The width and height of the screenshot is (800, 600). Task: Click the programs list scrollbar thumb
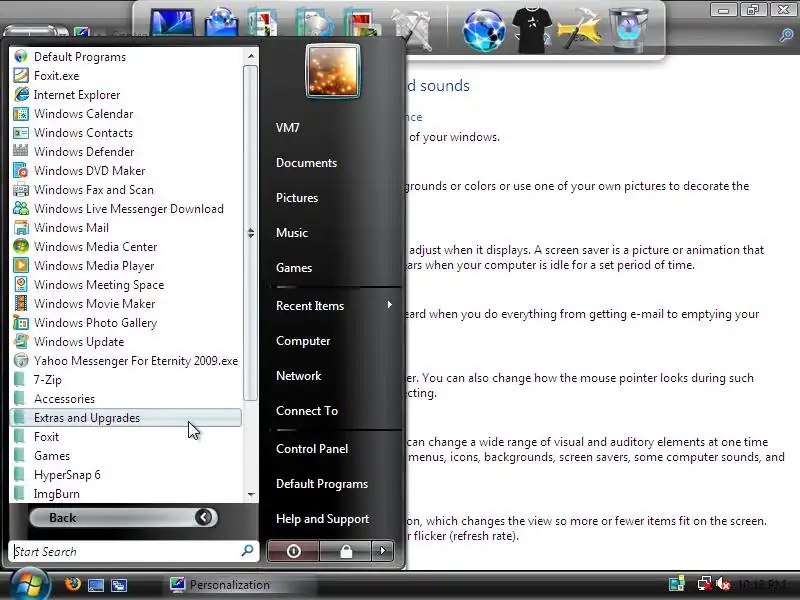pos(250,233)
